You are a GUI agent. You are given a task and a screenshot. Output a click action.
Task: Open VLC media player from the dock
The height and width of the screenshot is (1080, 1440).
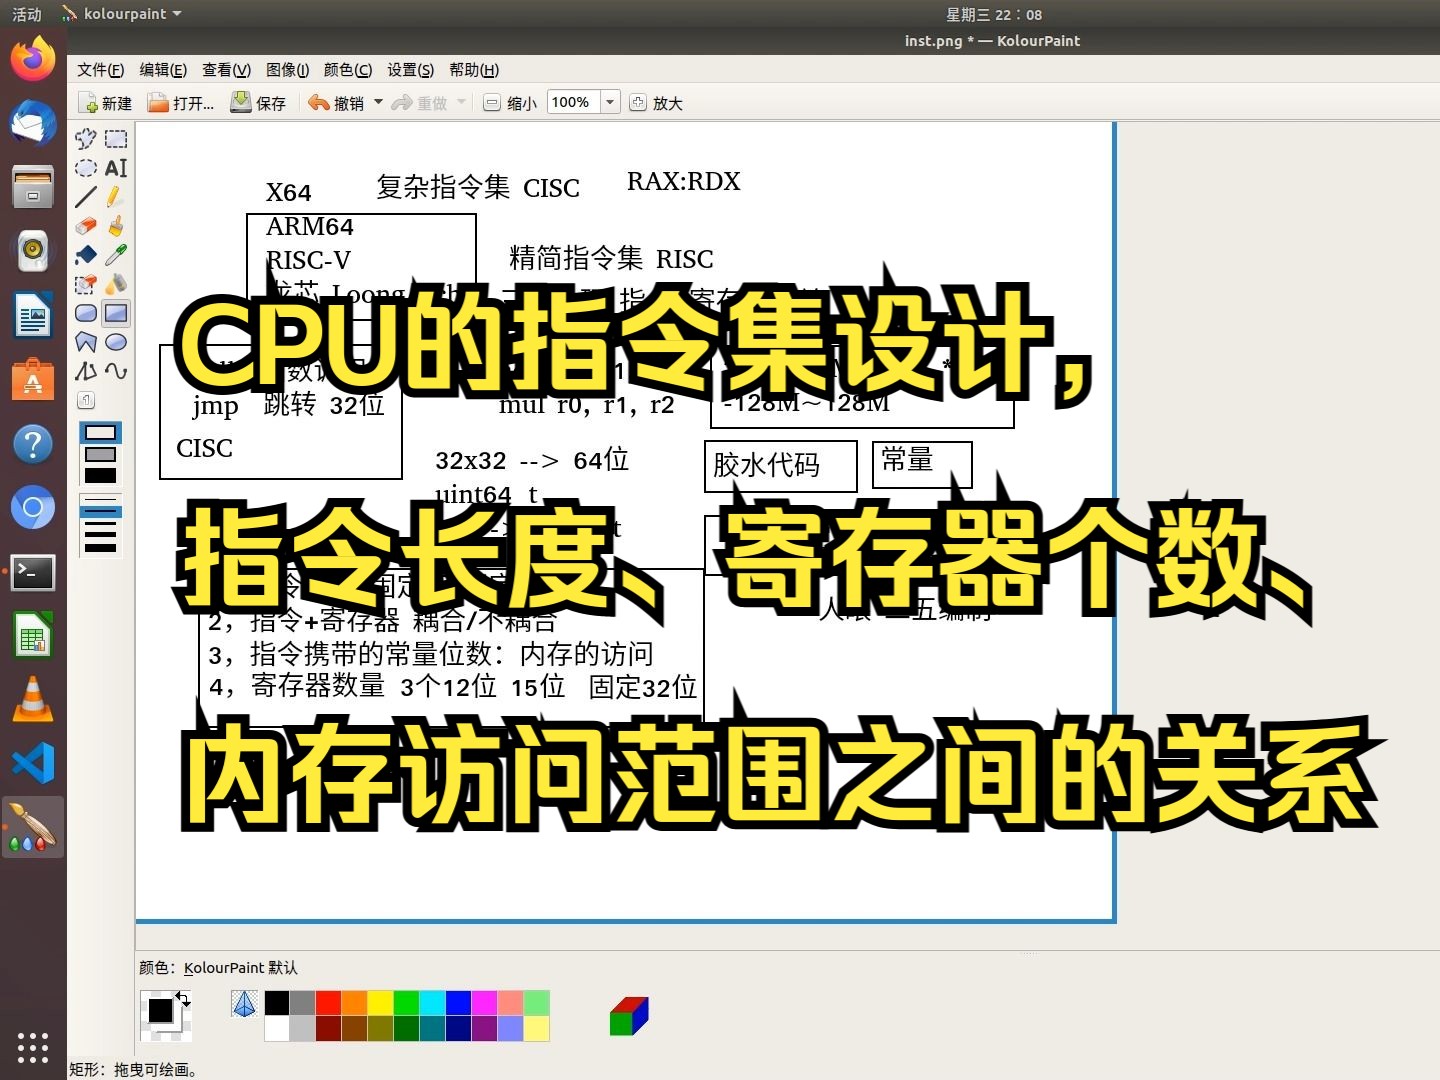coord(33,700)
